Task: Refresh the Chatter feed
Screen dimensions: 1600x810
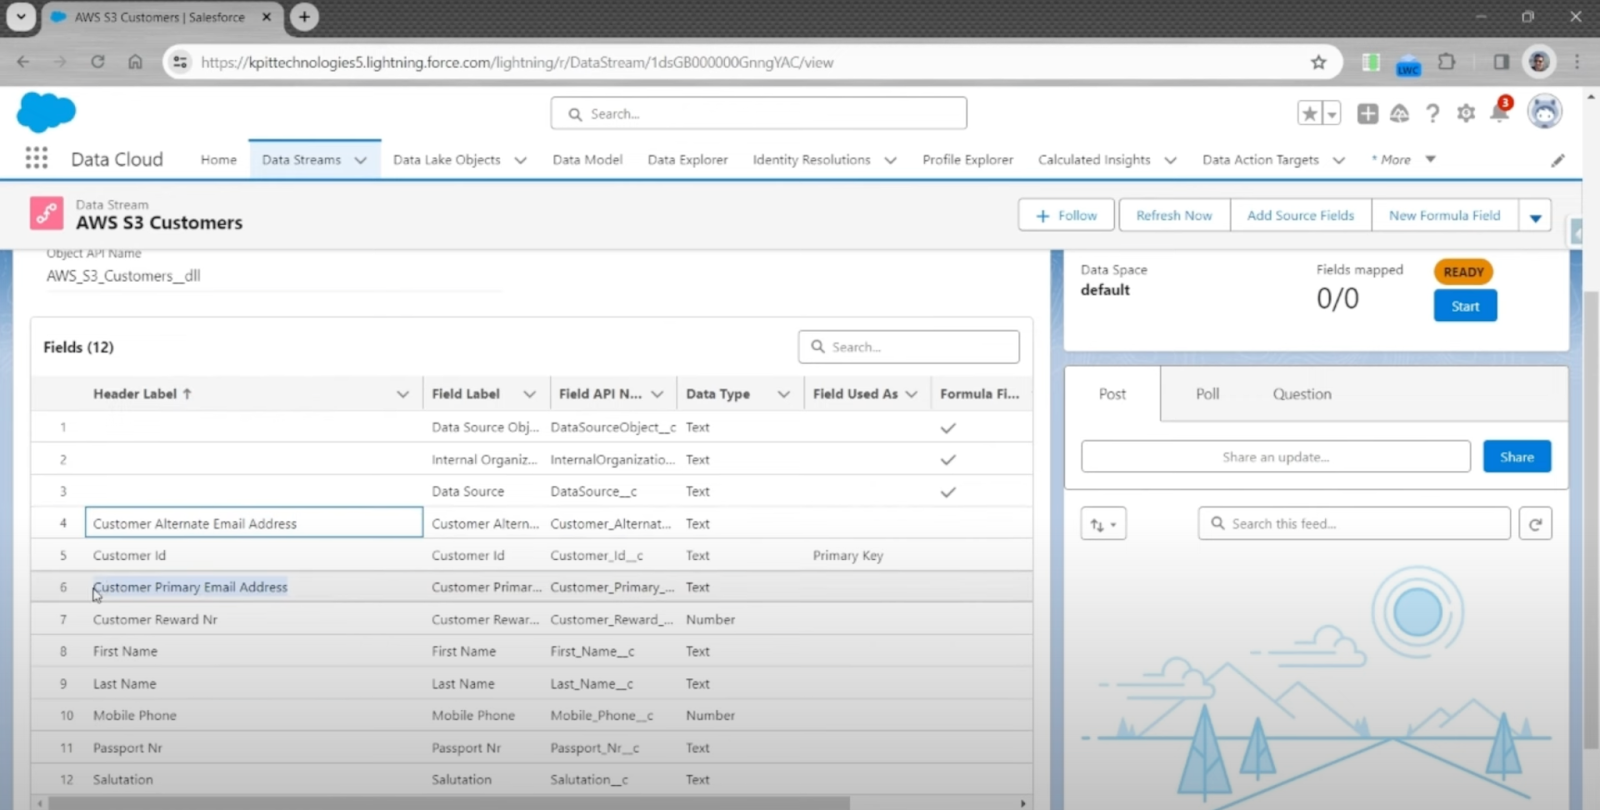Action: coord(1535,524)
